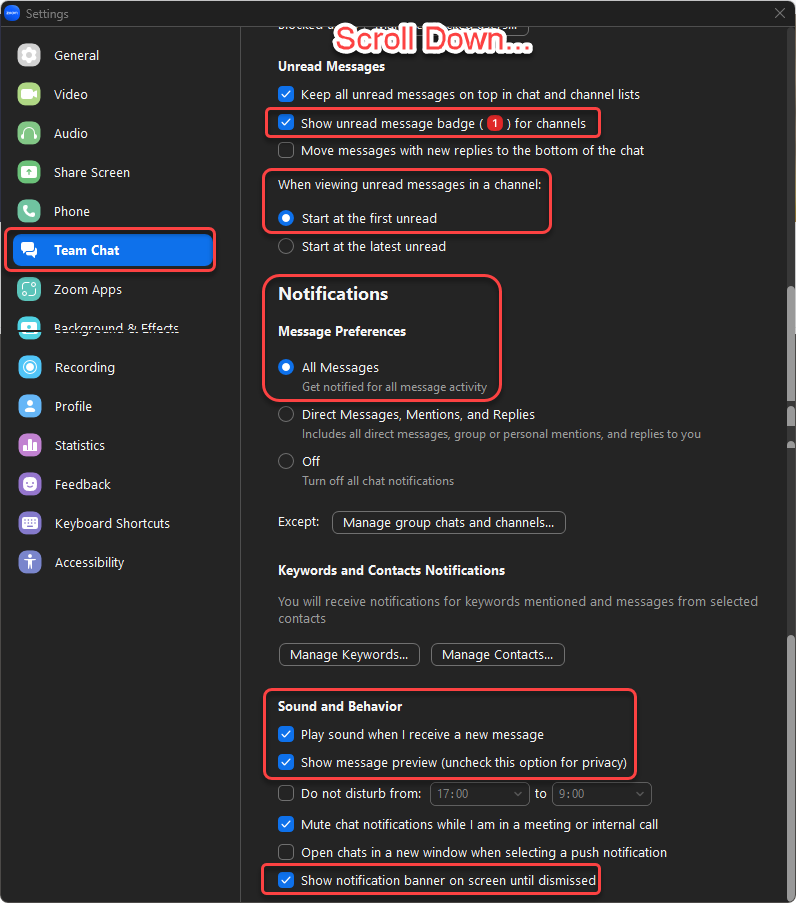
Task: Open Manage group chats and channels
Action: pyautogui.click(x=448, y=522)
